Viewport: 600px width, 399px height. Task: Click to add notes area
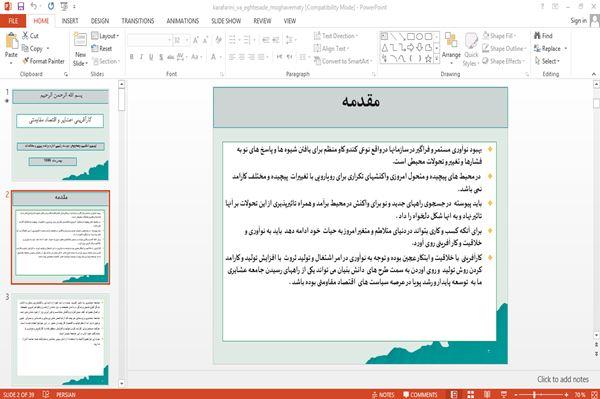(563, 379)
